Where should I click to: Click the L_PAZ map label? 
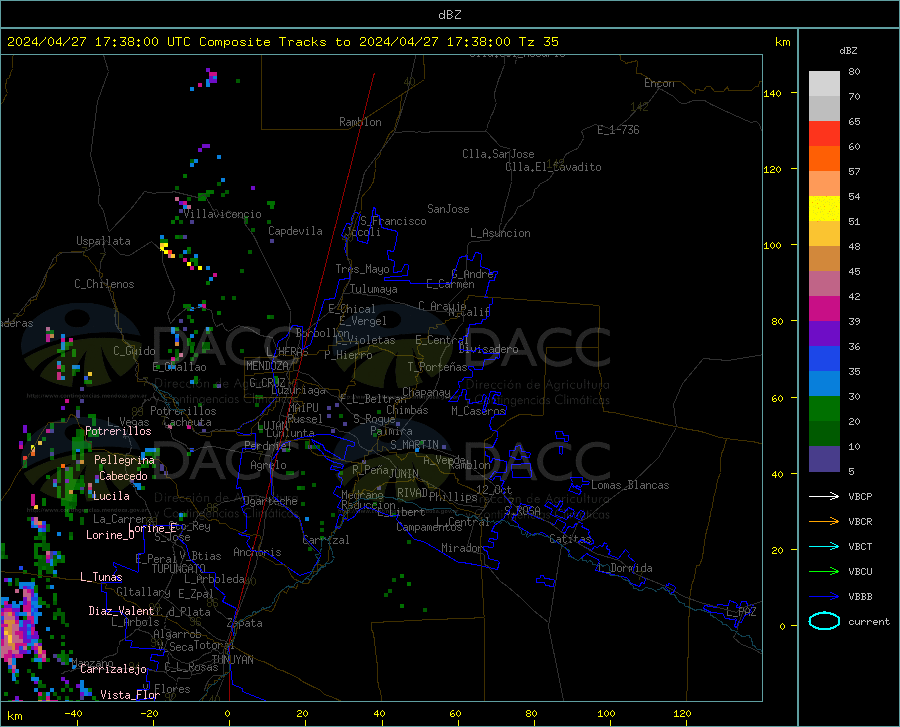[741, 612]
